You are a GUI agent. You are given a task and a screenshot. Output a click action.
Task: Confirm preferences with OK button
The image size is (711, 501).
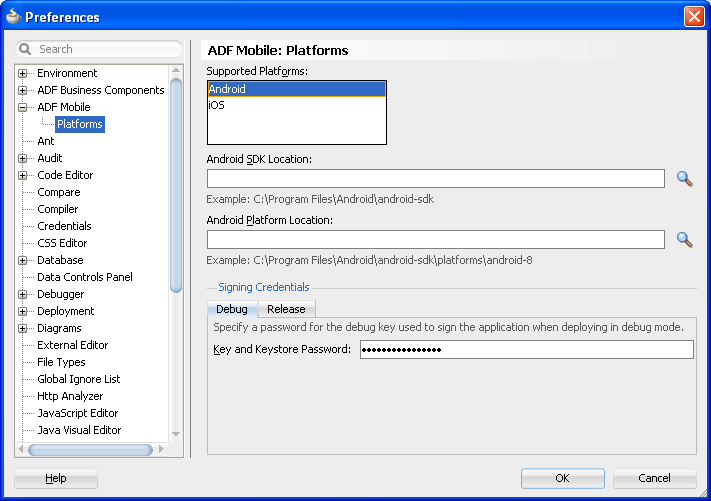tap(562, 478)
